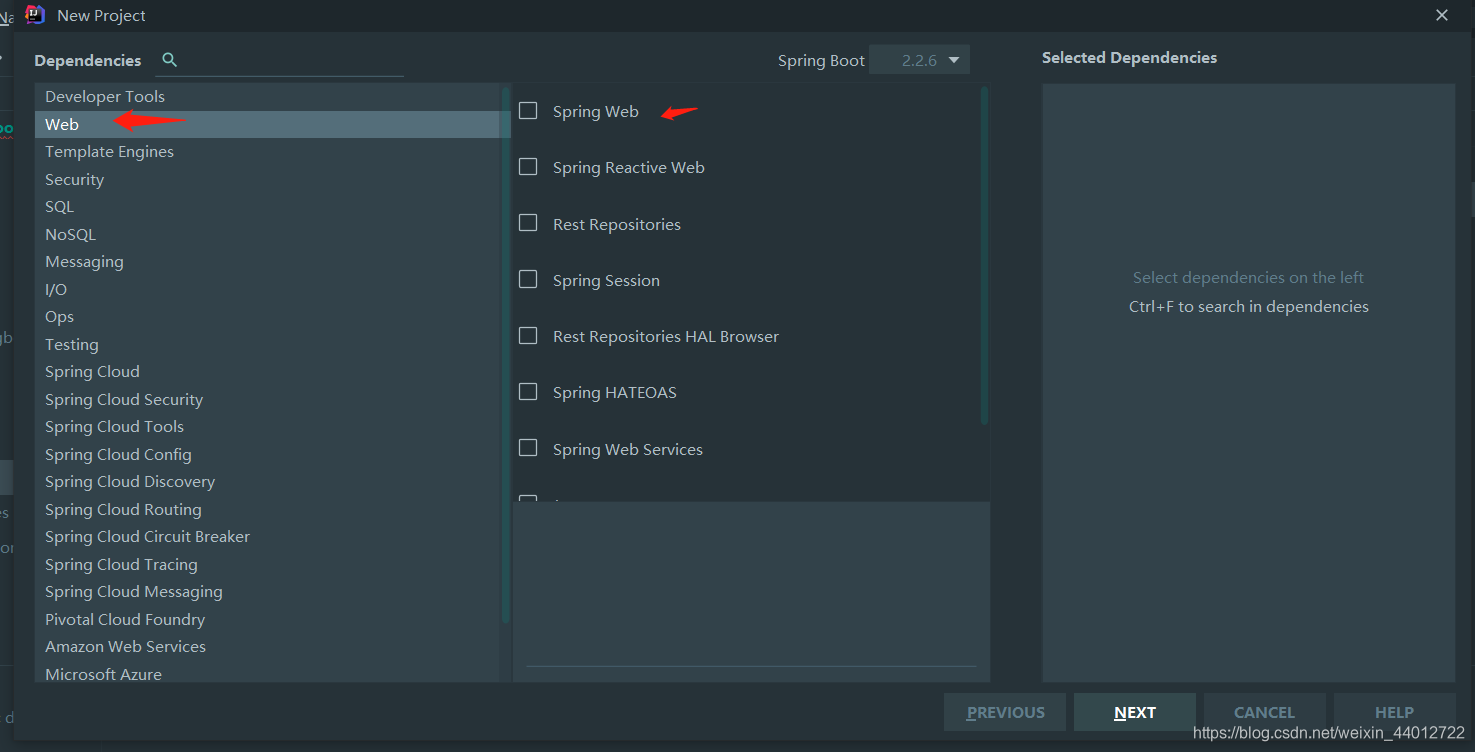
Task: Click the Rest Repositories HAL Browser label
Action: click(x=666, y=336)
